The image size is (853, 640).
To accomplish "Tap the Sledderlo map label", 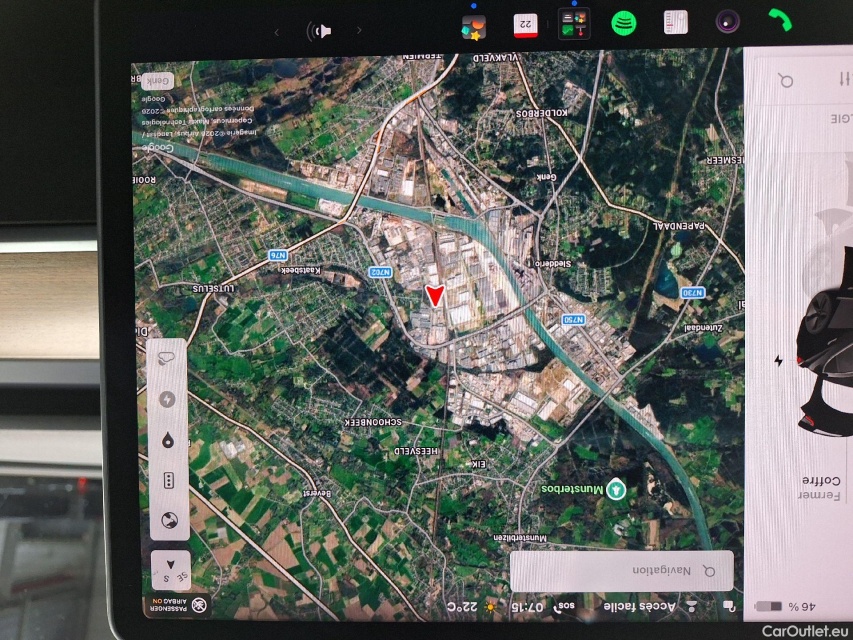I will (x=553, y=263).
